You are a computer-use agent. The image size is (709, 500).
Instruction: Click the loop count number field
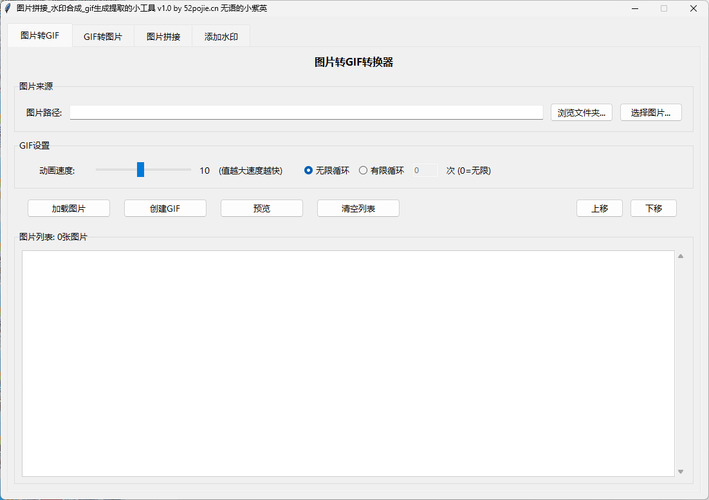point(424,170)
